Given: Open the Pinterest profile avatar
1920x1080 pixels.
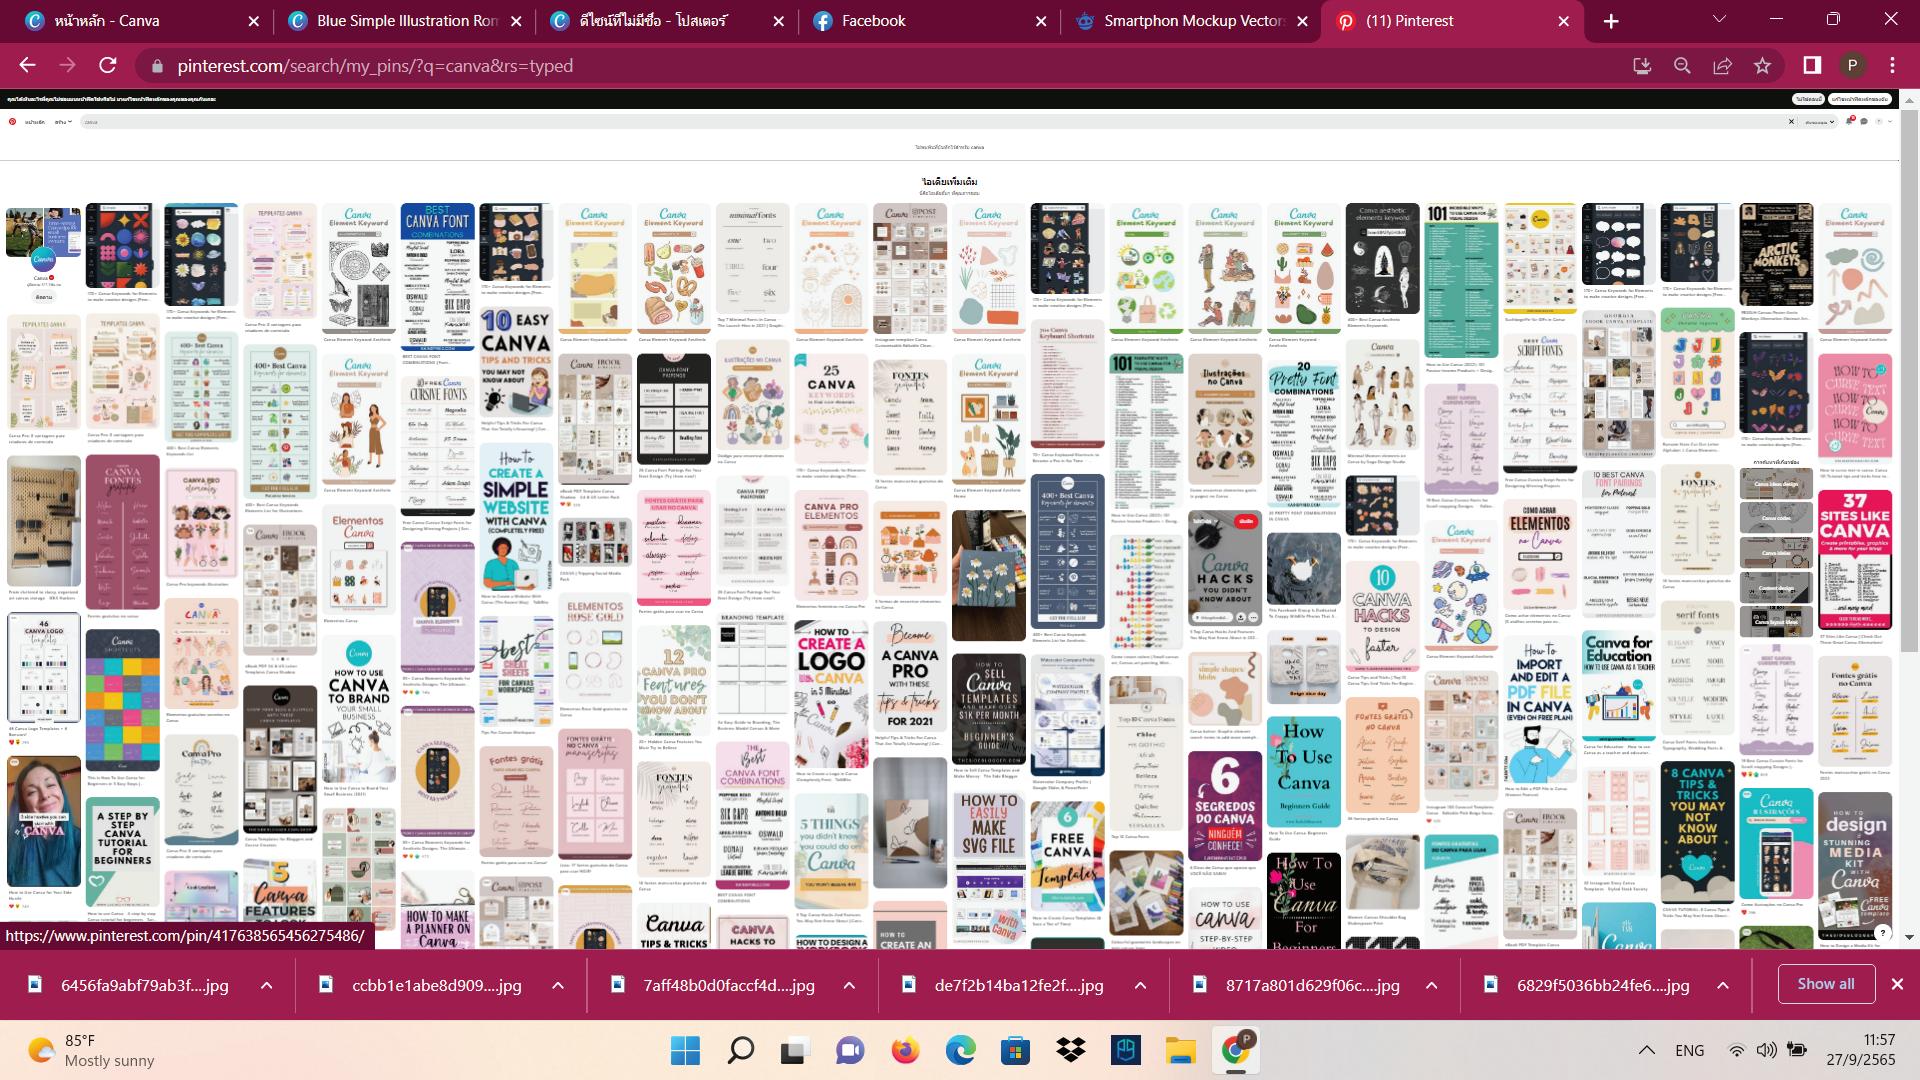Looking at the screenshot, I should [1878, 121].
